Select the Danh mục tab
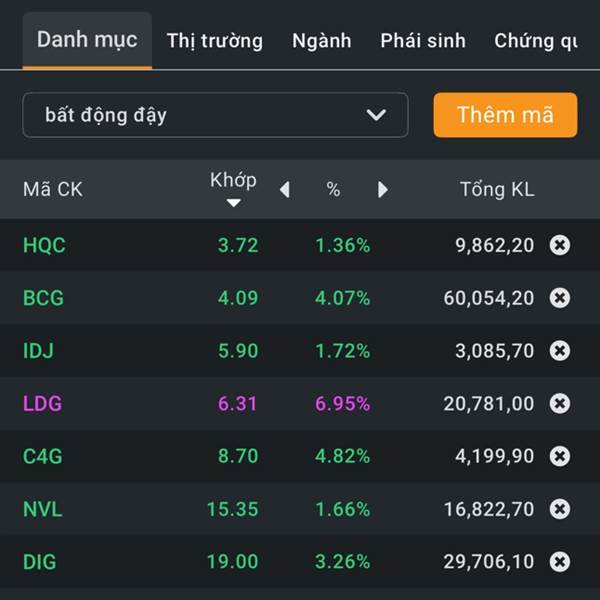This screenshot has height=600, width=600. (x=87, y=41)
